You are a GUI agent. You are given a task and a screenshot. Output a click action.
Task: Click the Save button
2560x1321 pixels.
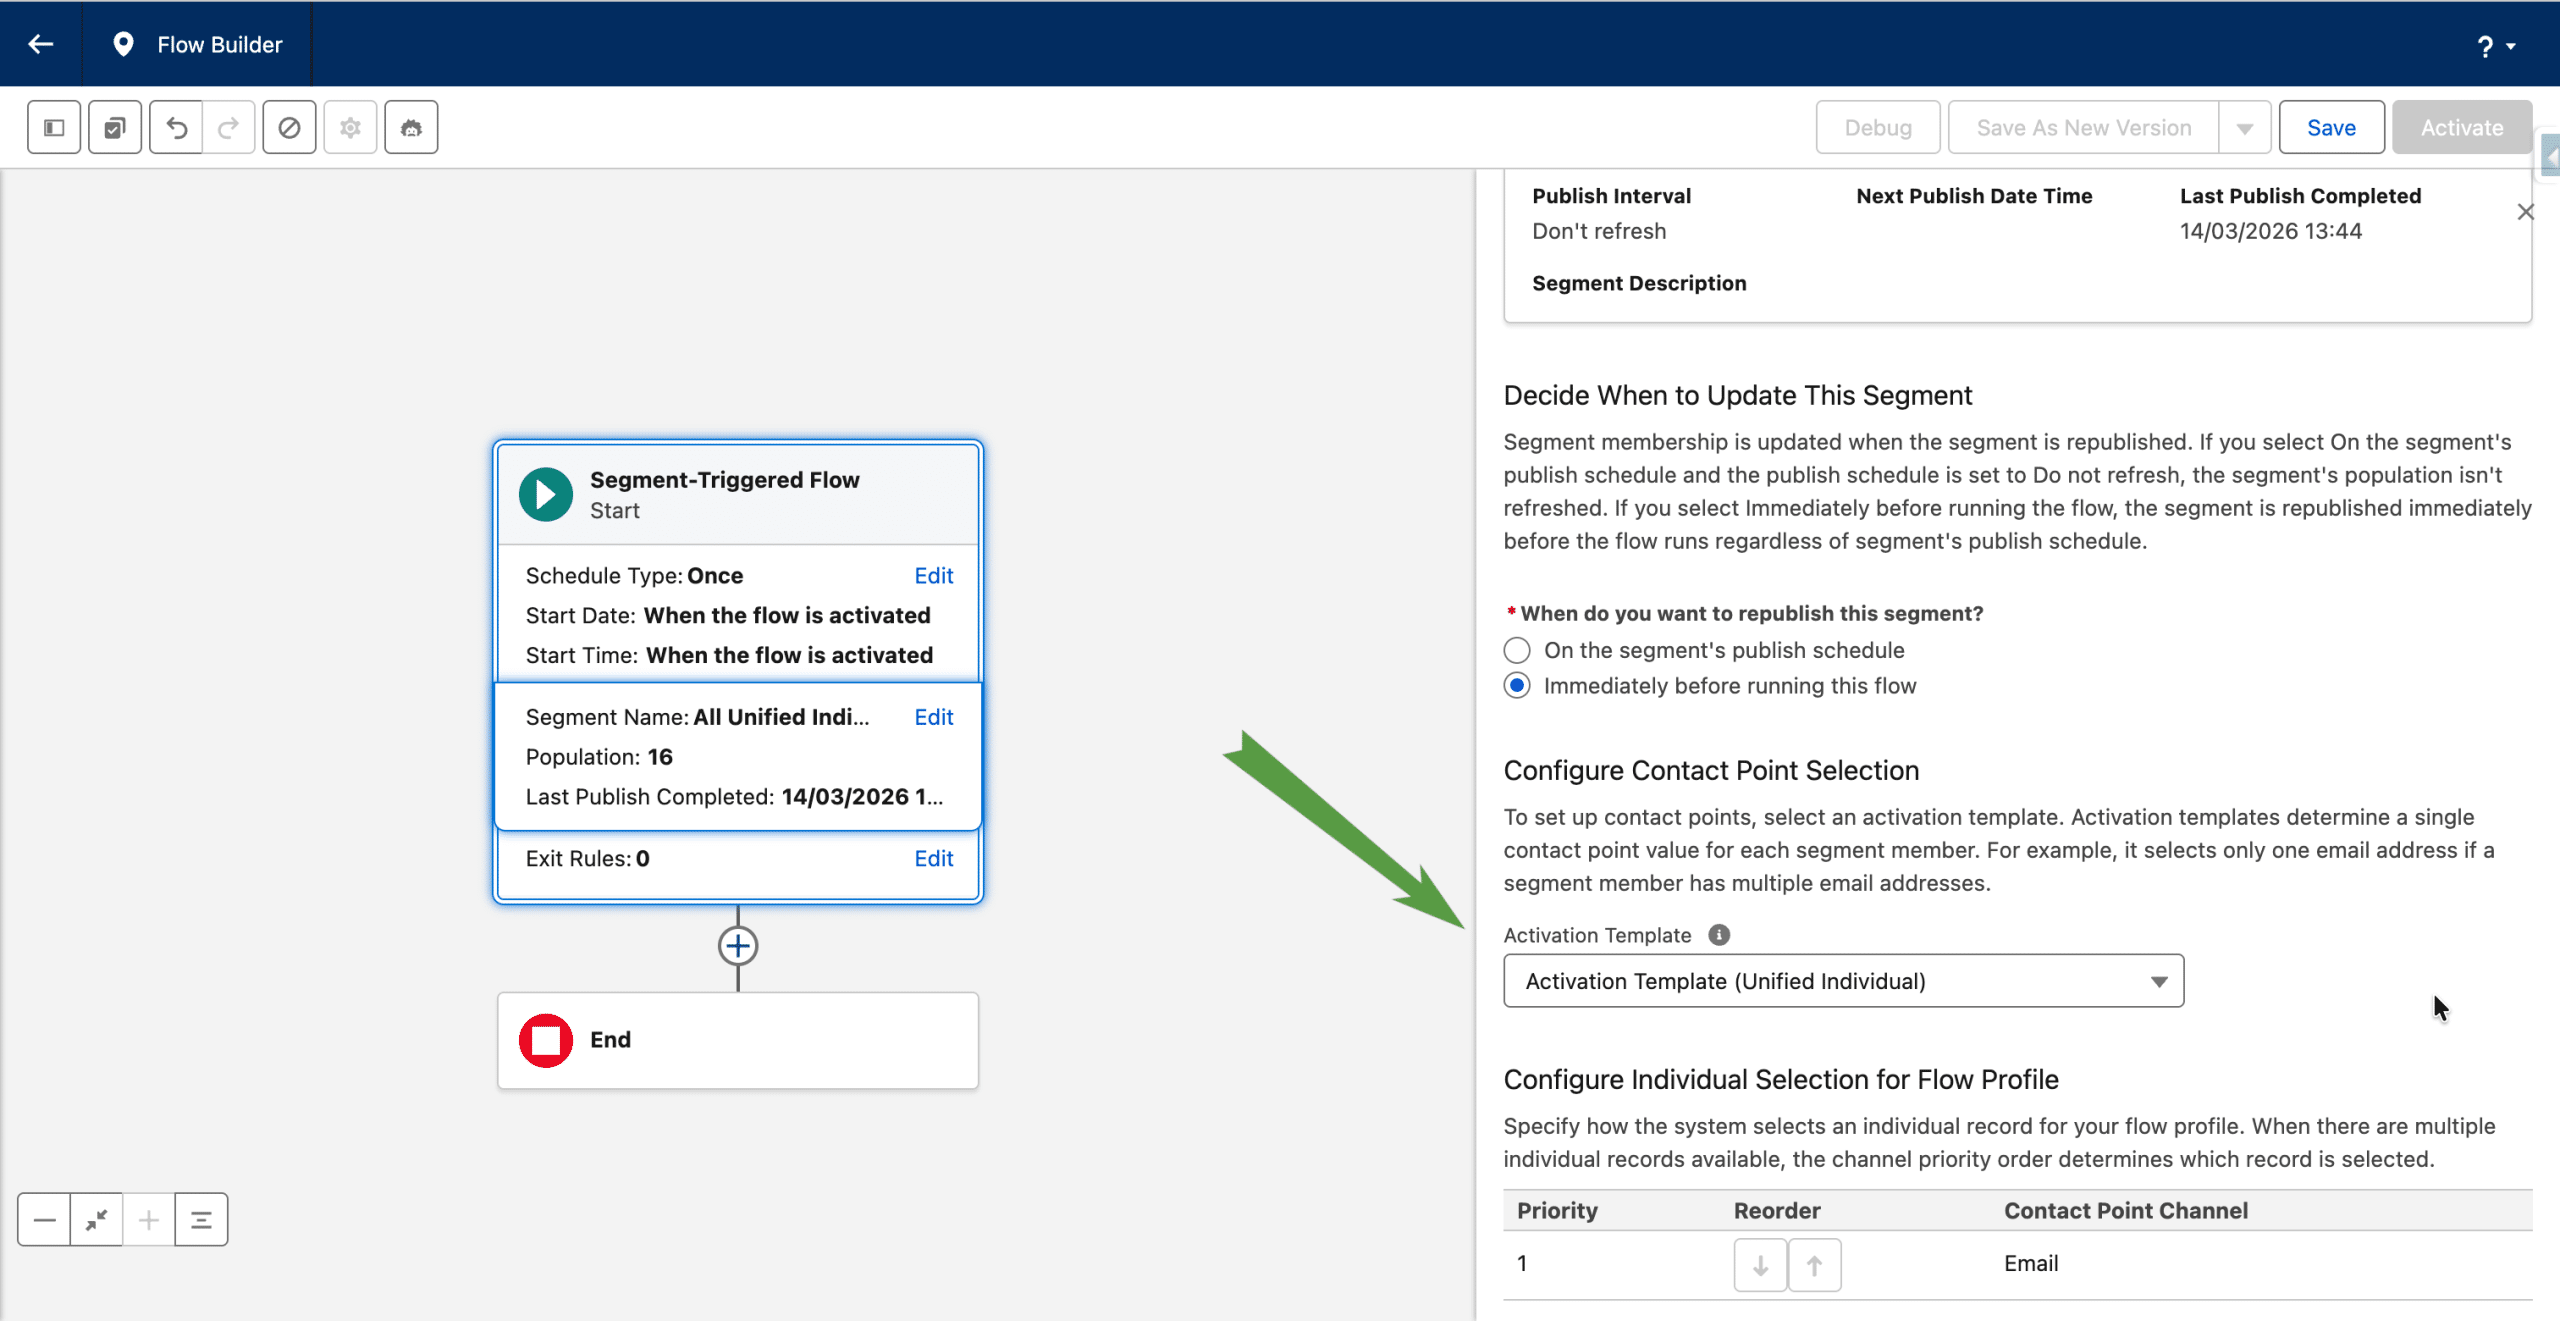pos(2331,128)
